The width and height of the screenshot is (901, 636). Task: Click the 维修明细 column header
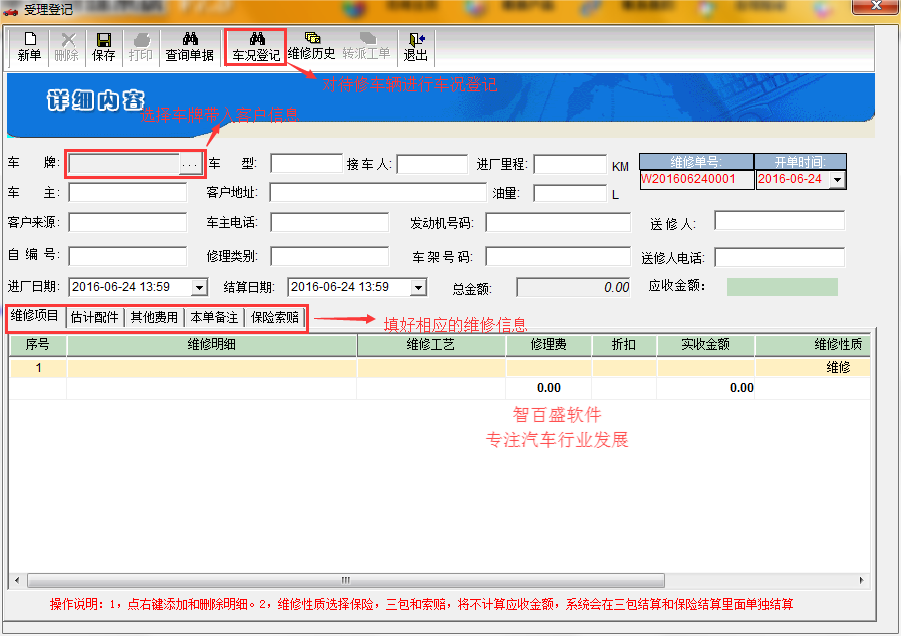(212, 345)
